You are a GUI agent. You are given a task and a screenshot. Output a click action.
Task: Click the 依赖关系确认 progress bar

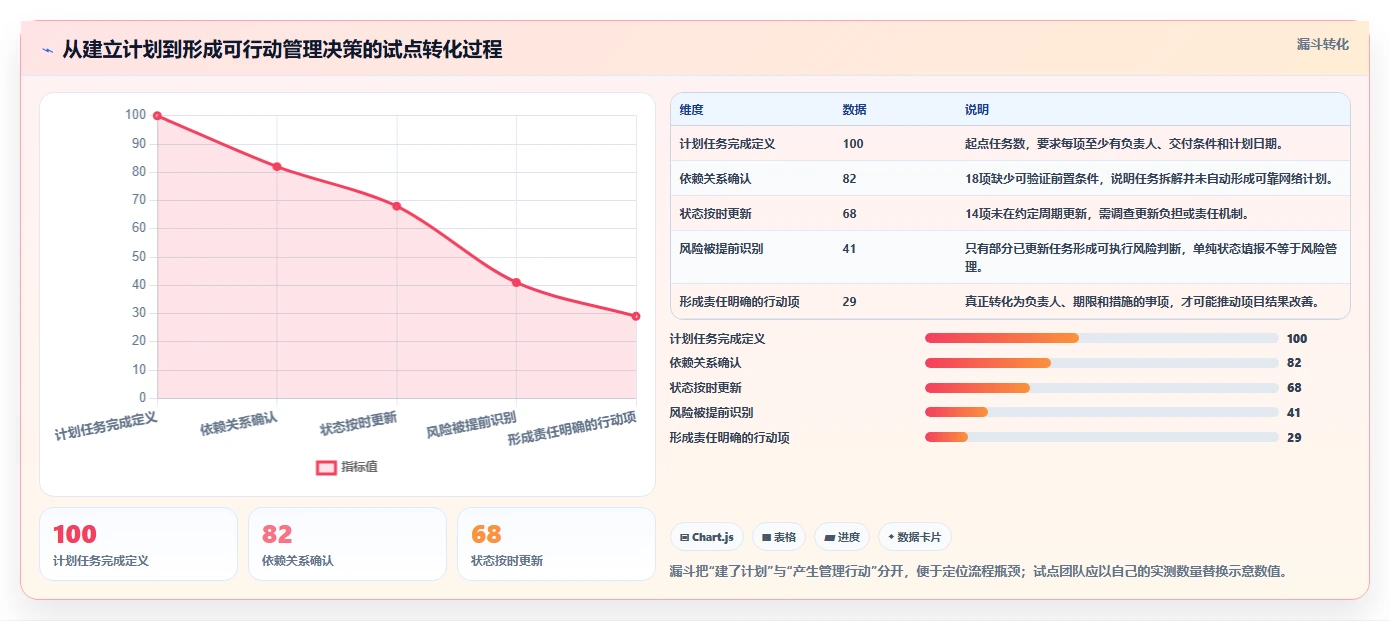(x=1102, y=363)
